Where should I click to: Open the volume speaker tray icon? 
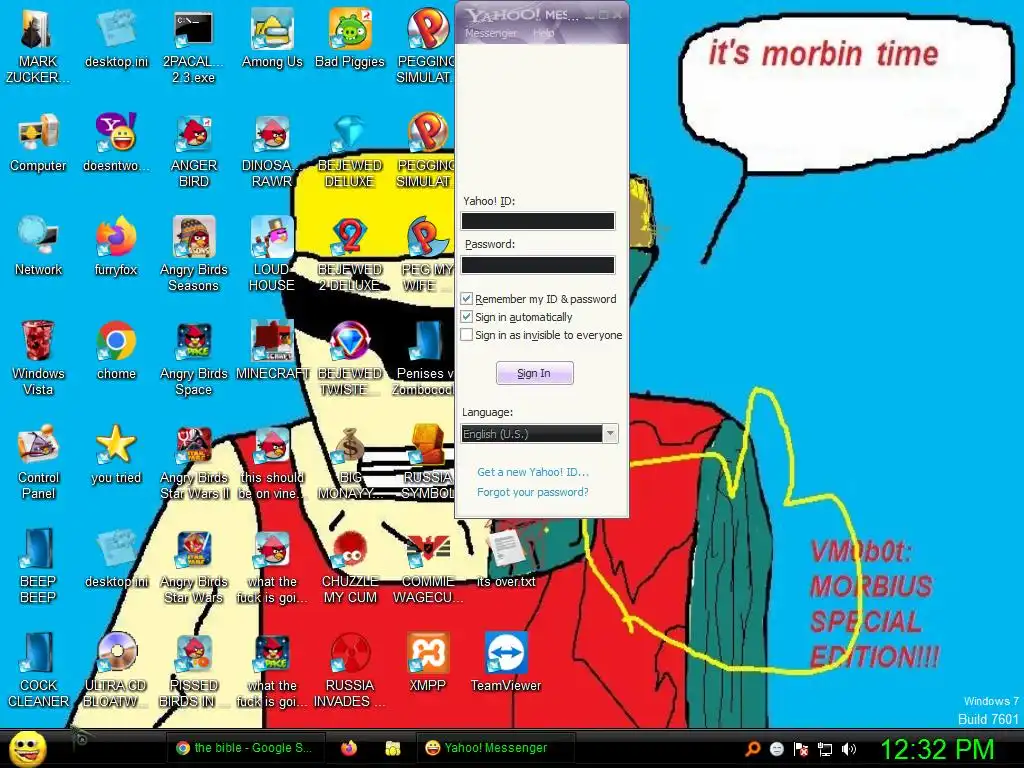tap(849, 749)
